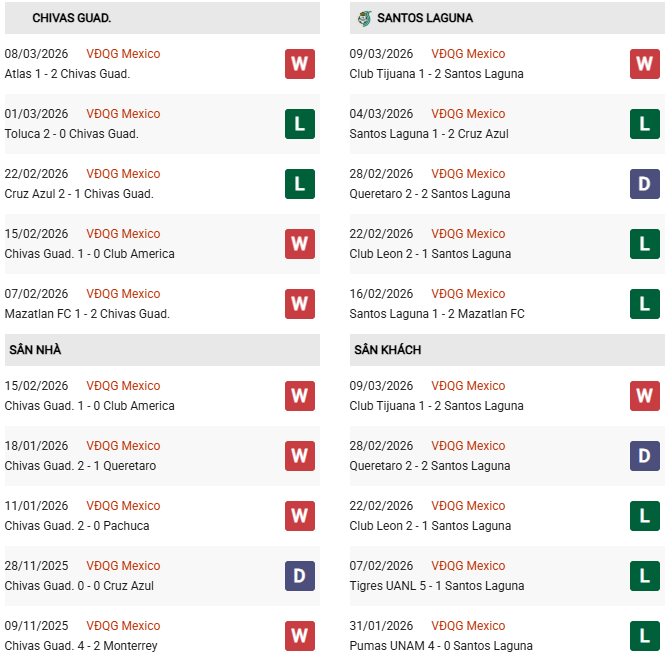
Task: Click L badge for Pumas UNAM match
Action: click(645, 636)
